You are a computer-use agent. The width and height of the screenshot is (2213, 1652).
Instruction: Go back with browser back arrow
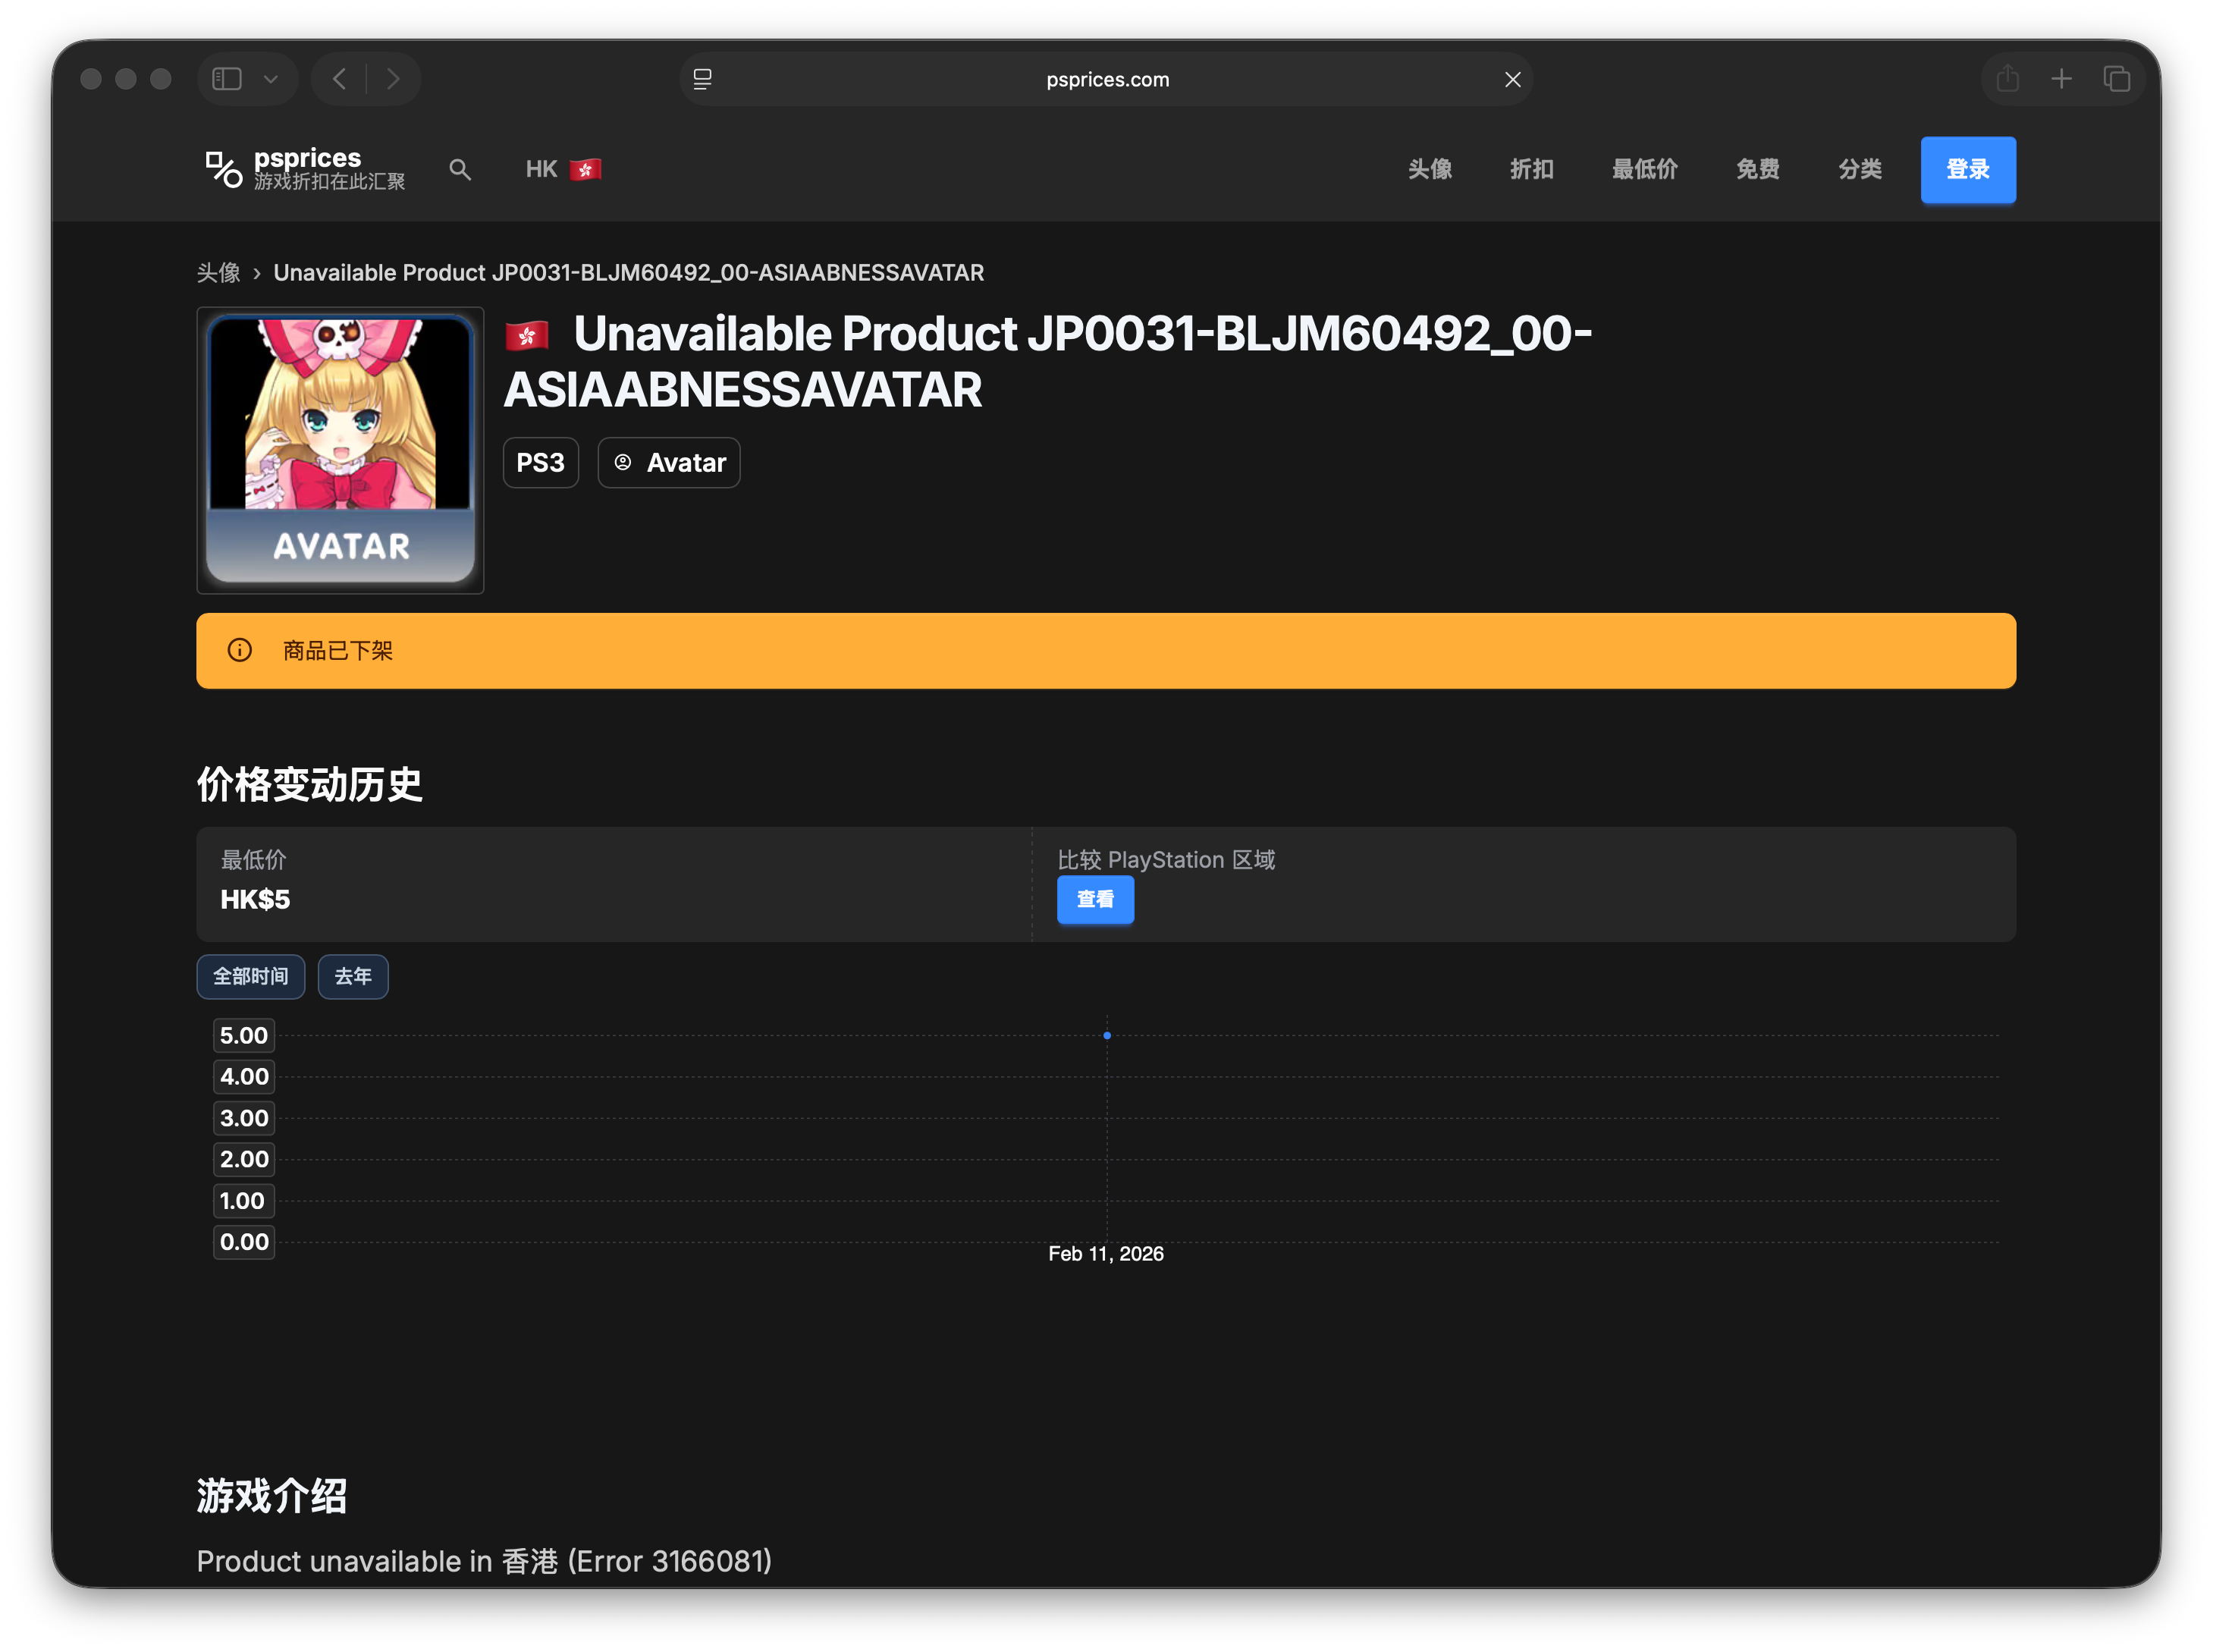(340, 79)
